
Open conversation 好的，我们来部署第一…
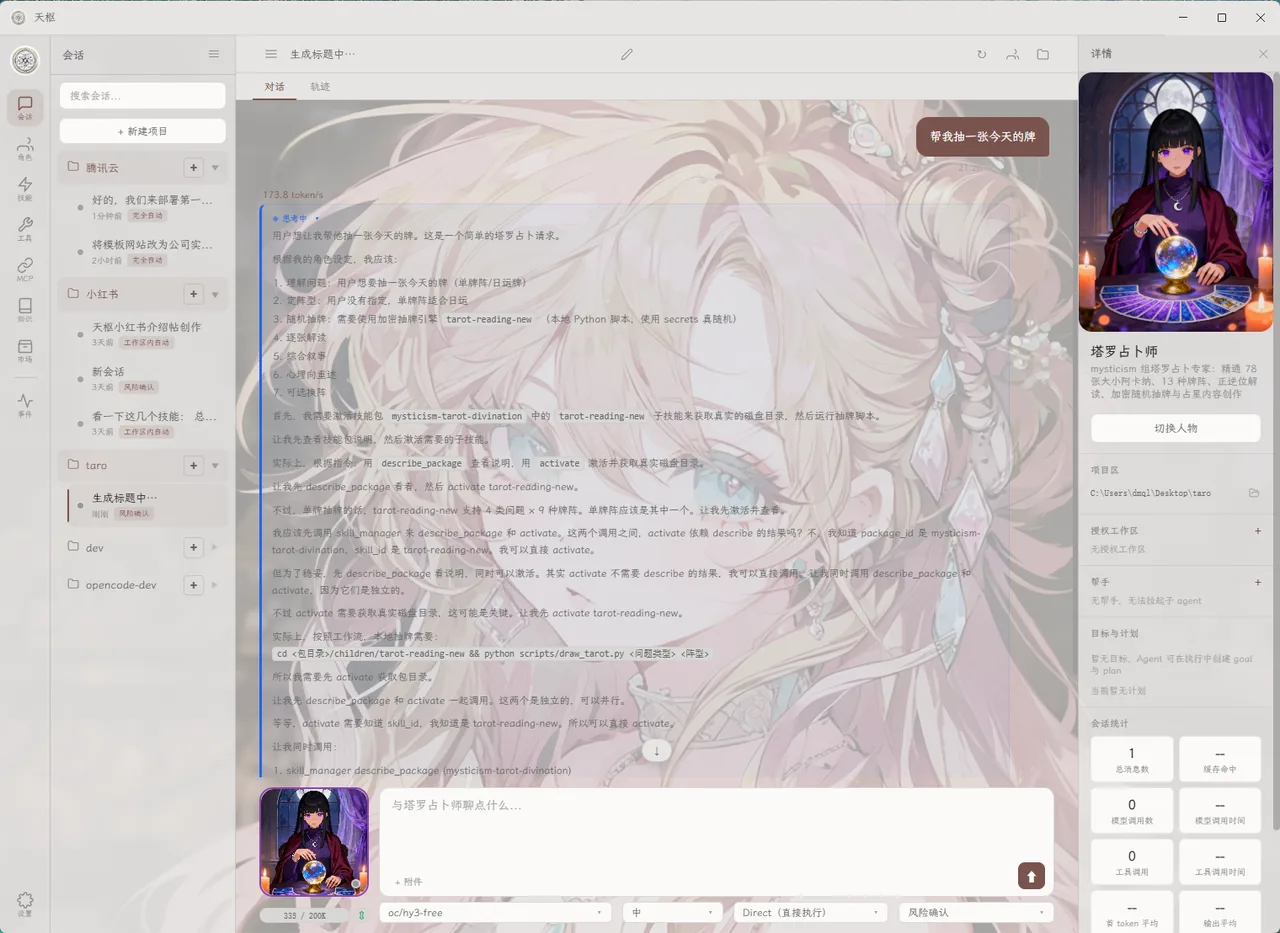tap(146, 207)
